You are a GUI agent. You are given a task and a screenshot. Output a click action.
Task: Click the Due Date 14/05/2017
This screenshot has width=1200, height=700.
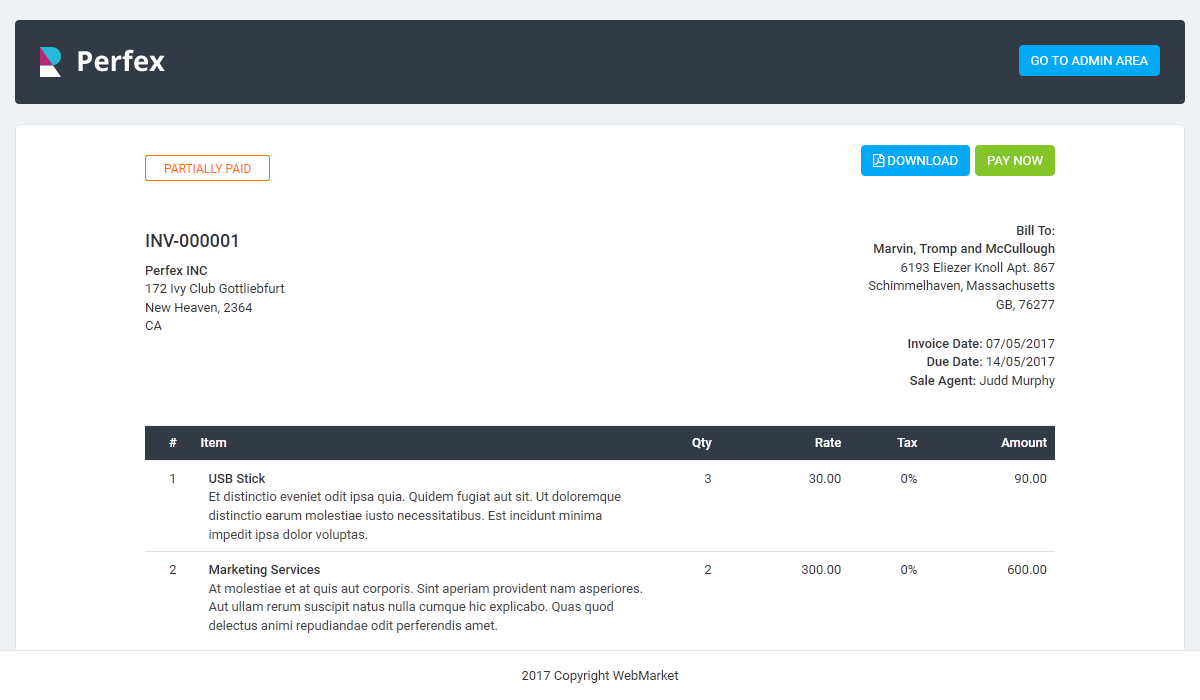(x=1020, y=362)
